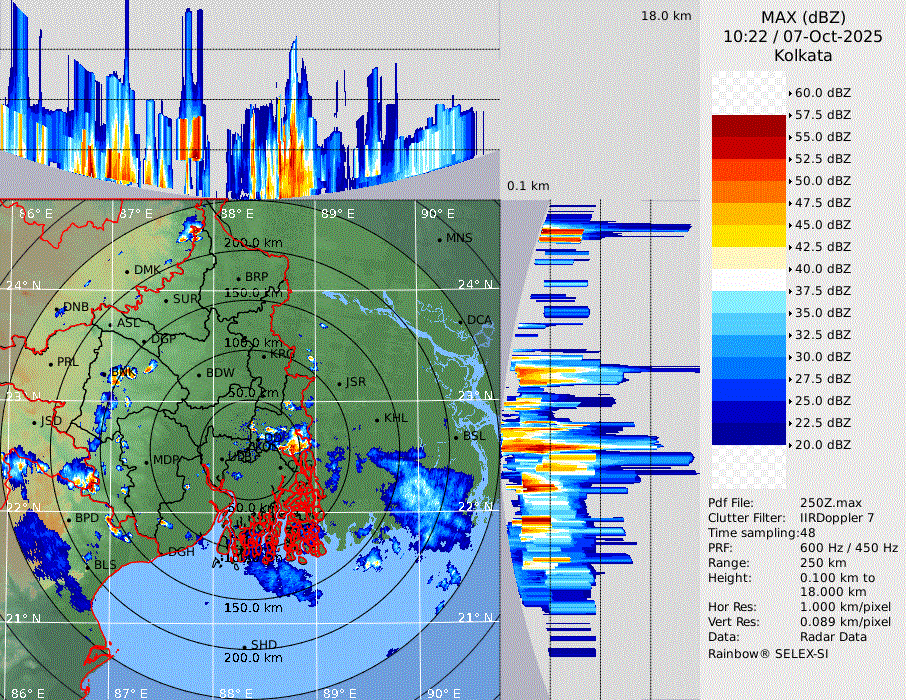The height and width of the screenshot is (700, 906).
Task: Click the MAX (dBZ) heading
Action: 803,17
